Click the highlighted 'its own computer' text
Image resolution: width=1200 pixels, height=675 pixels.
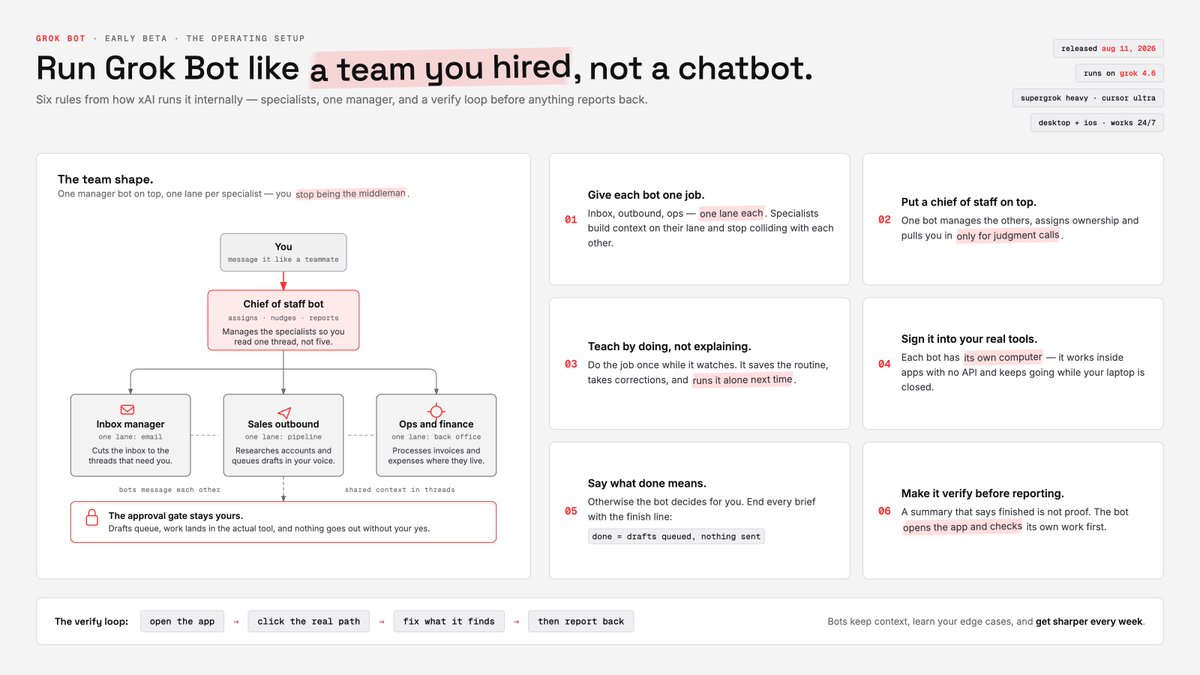click(x=1003, y=357)
